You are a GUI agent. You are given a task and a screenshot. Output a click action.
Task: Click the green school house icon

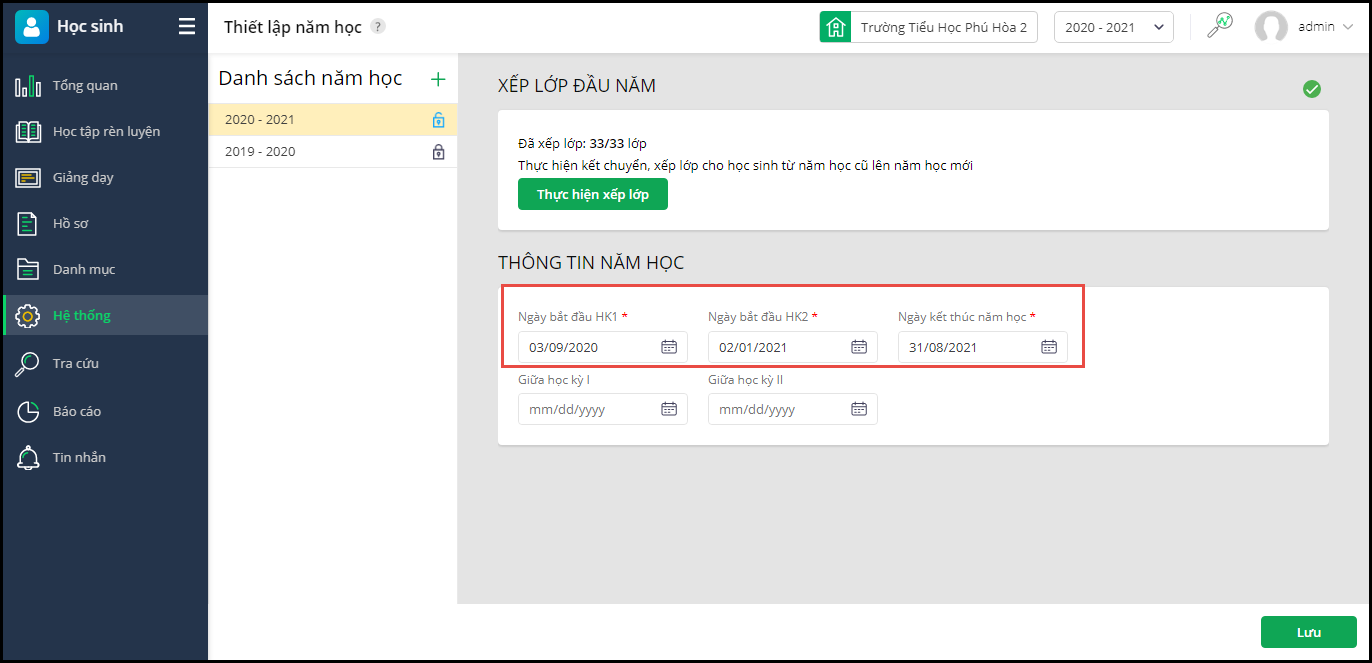click(x=835, y=27)
